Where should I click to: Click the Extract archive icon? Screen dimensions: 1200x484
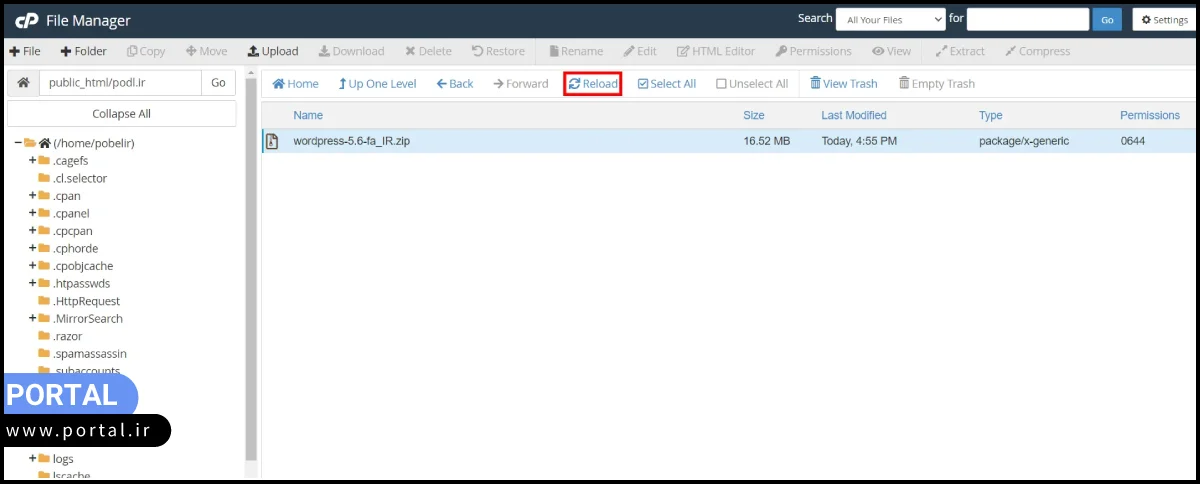coord(941,51)
